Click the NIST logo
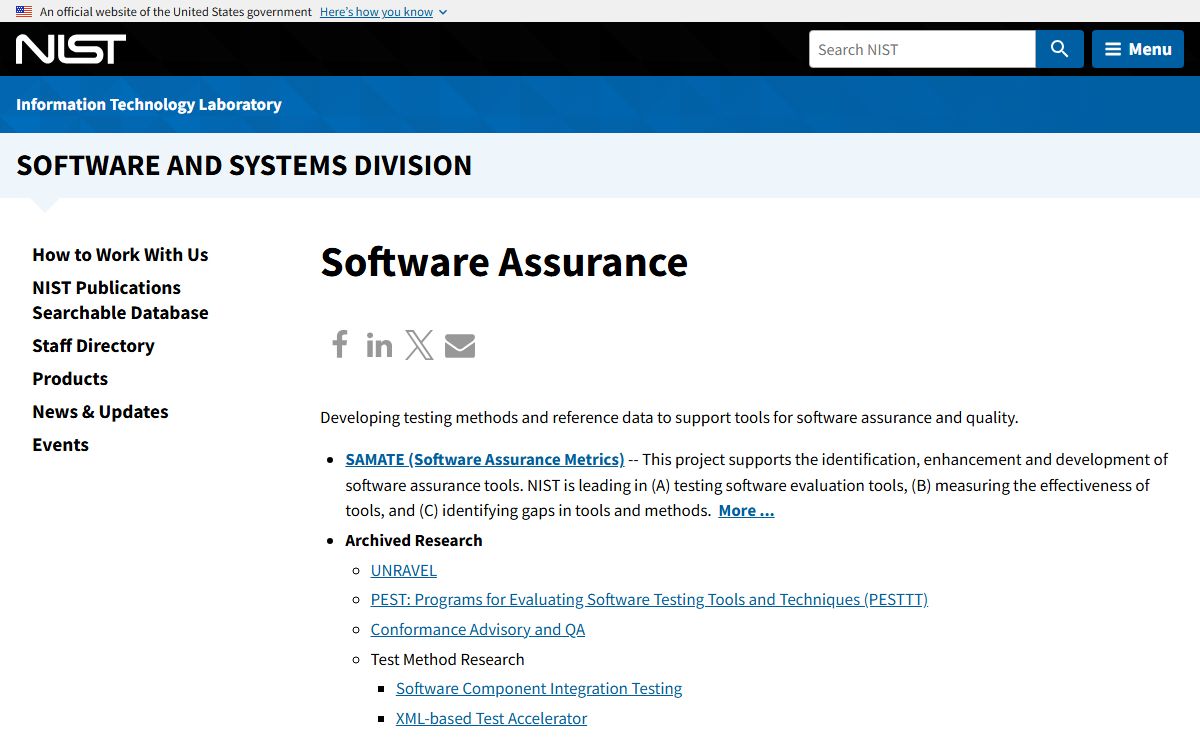Screen dimensions: 1200x740 tap(71, 49)
